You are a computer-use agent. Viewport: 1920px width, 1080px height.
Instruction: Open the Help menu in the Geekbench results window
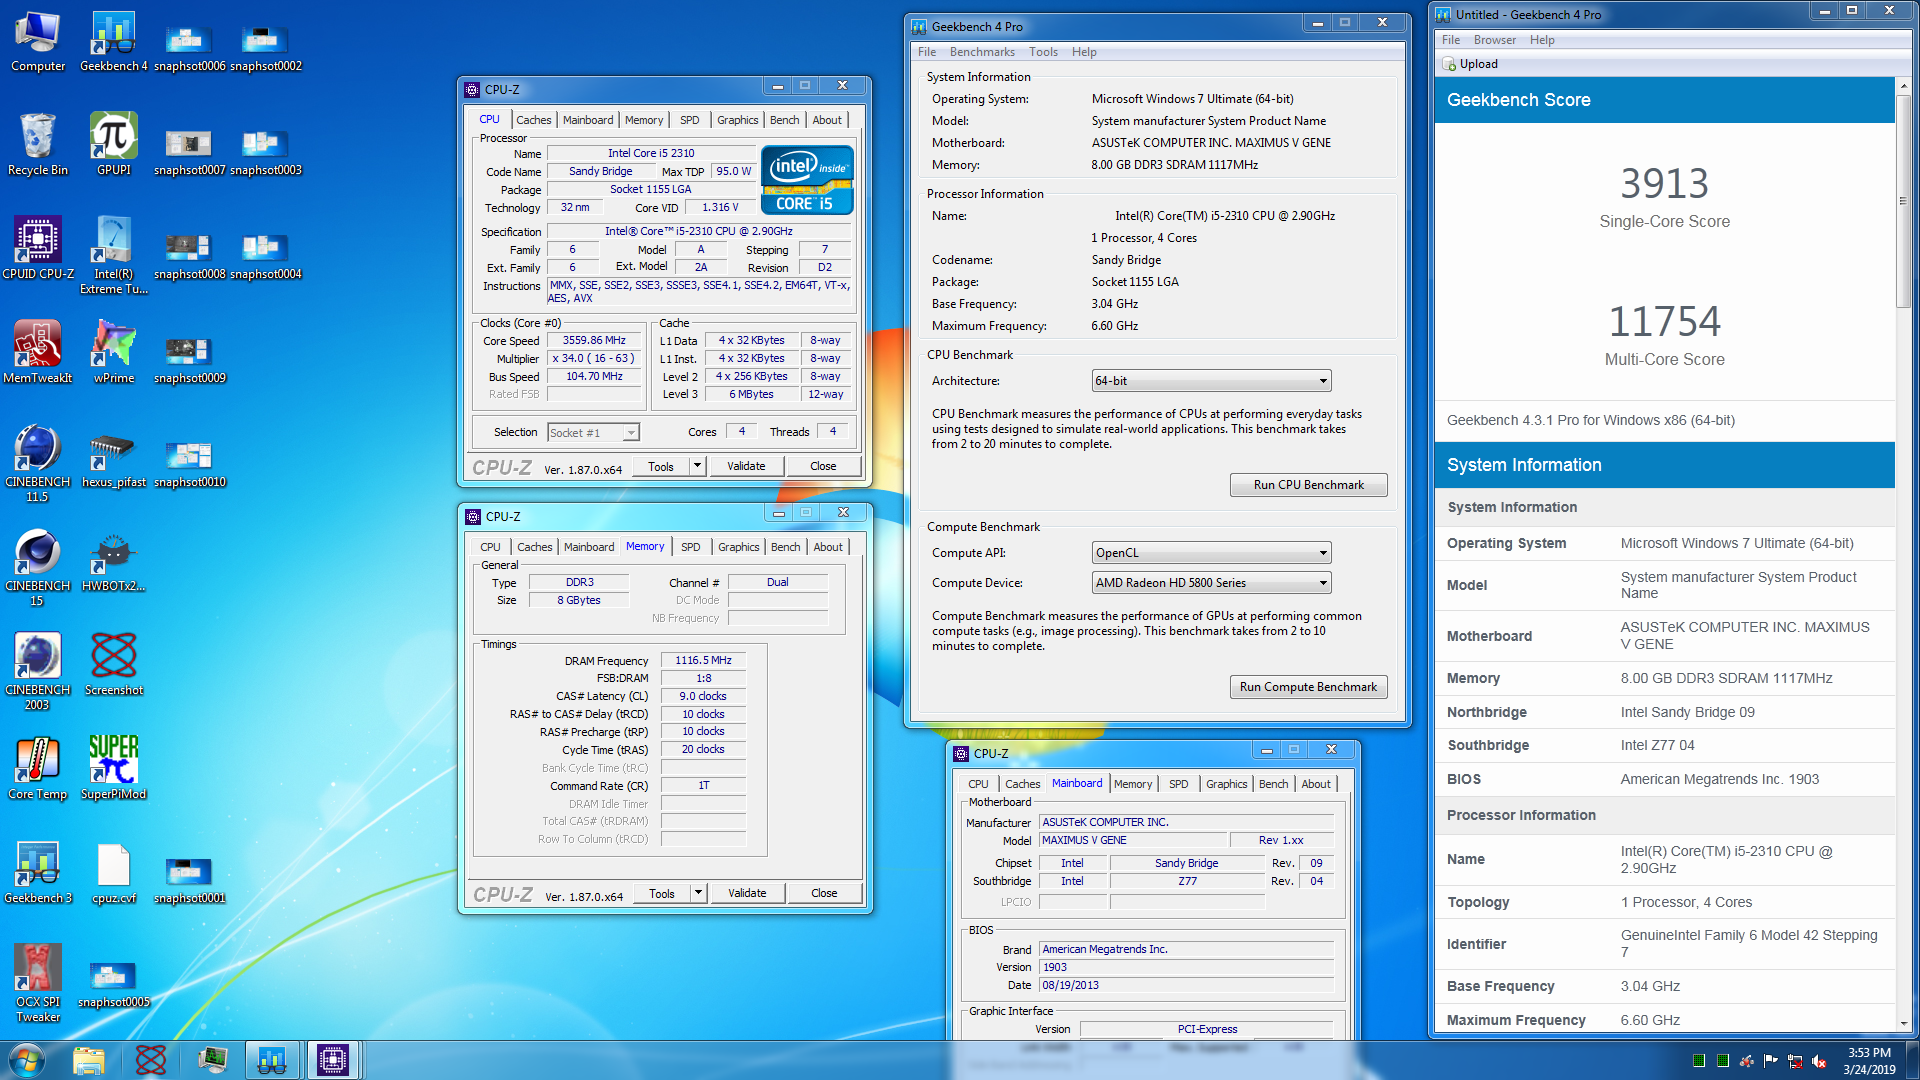pyautogui.click(x=1542, y=40)
